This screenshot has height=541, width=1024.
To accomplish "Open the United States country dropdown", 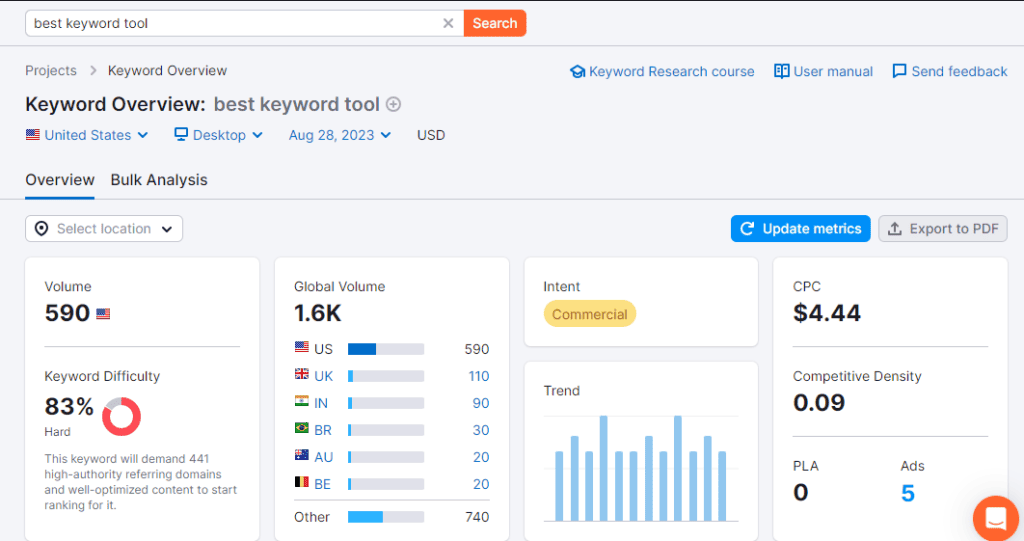I will (88, 135).
